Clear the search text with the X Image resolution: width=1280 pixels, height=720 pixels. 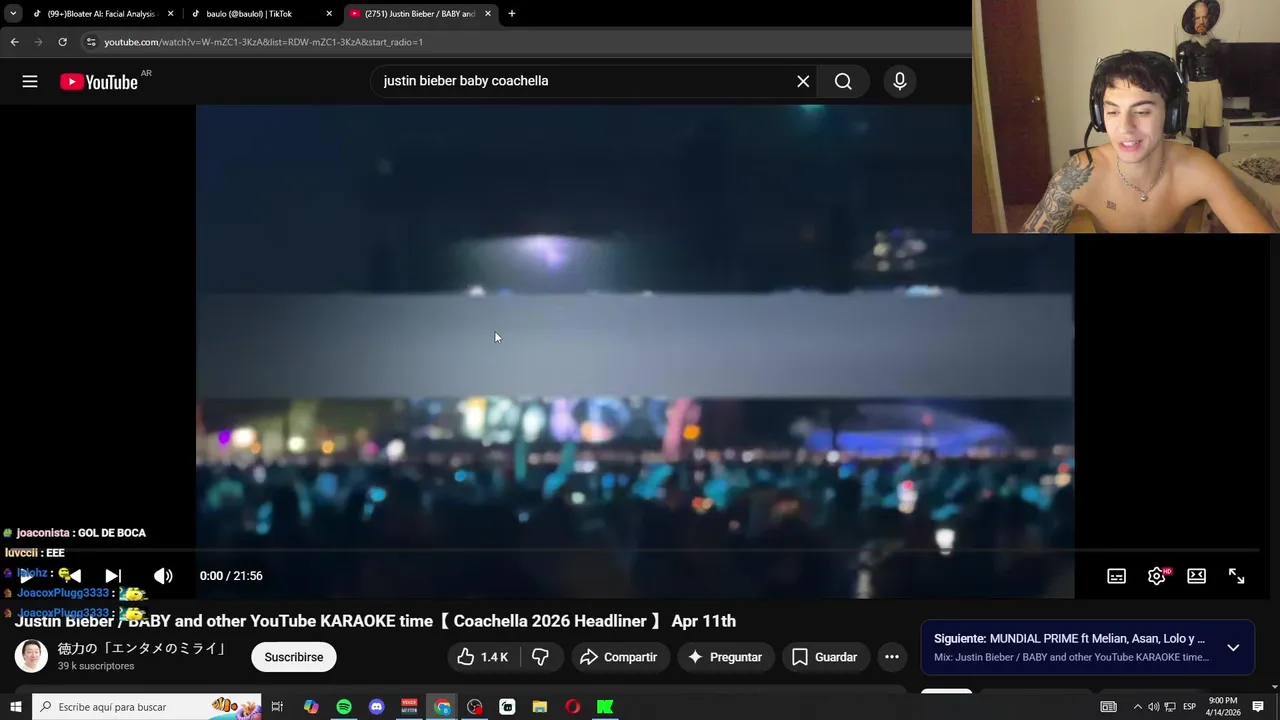(x=803, y=81)
